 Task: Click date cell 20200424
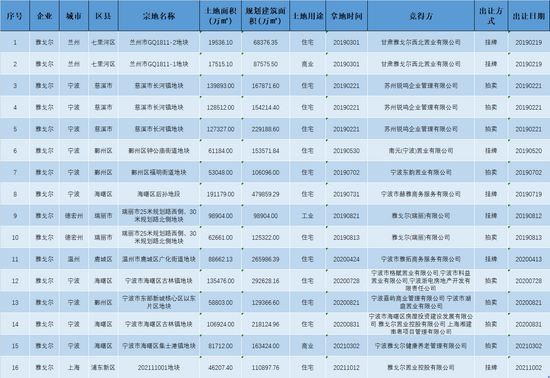tap(347, 259)
